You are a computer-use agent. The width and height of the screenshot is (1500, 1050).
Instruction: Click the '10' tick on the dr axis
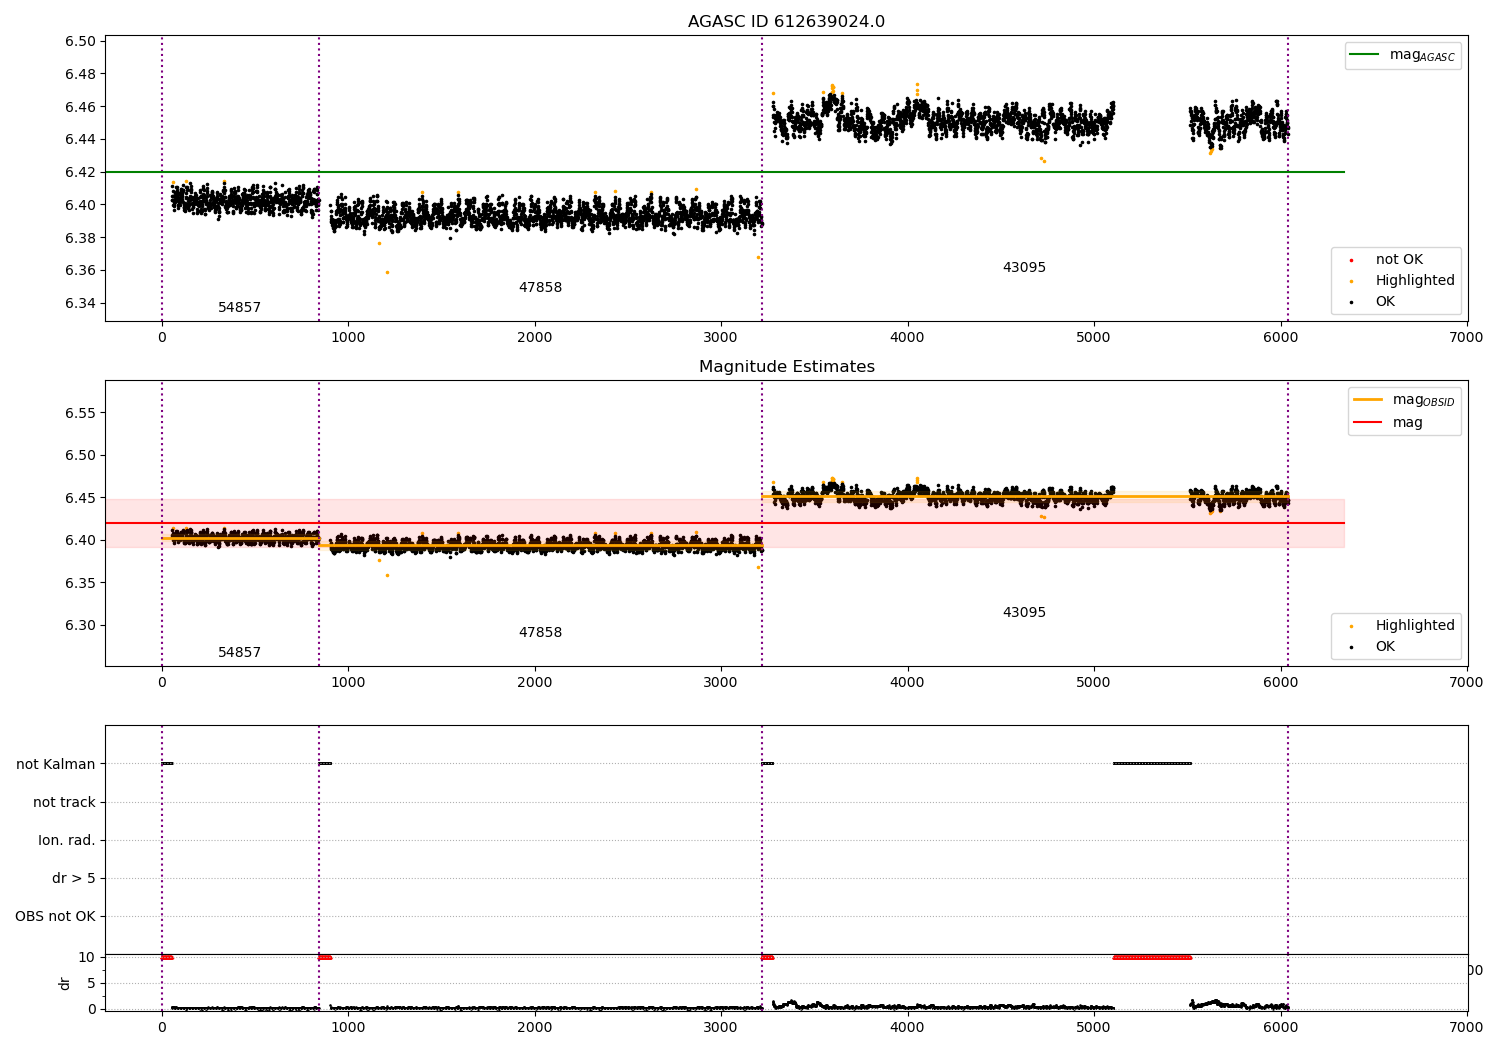click(87, 958)
